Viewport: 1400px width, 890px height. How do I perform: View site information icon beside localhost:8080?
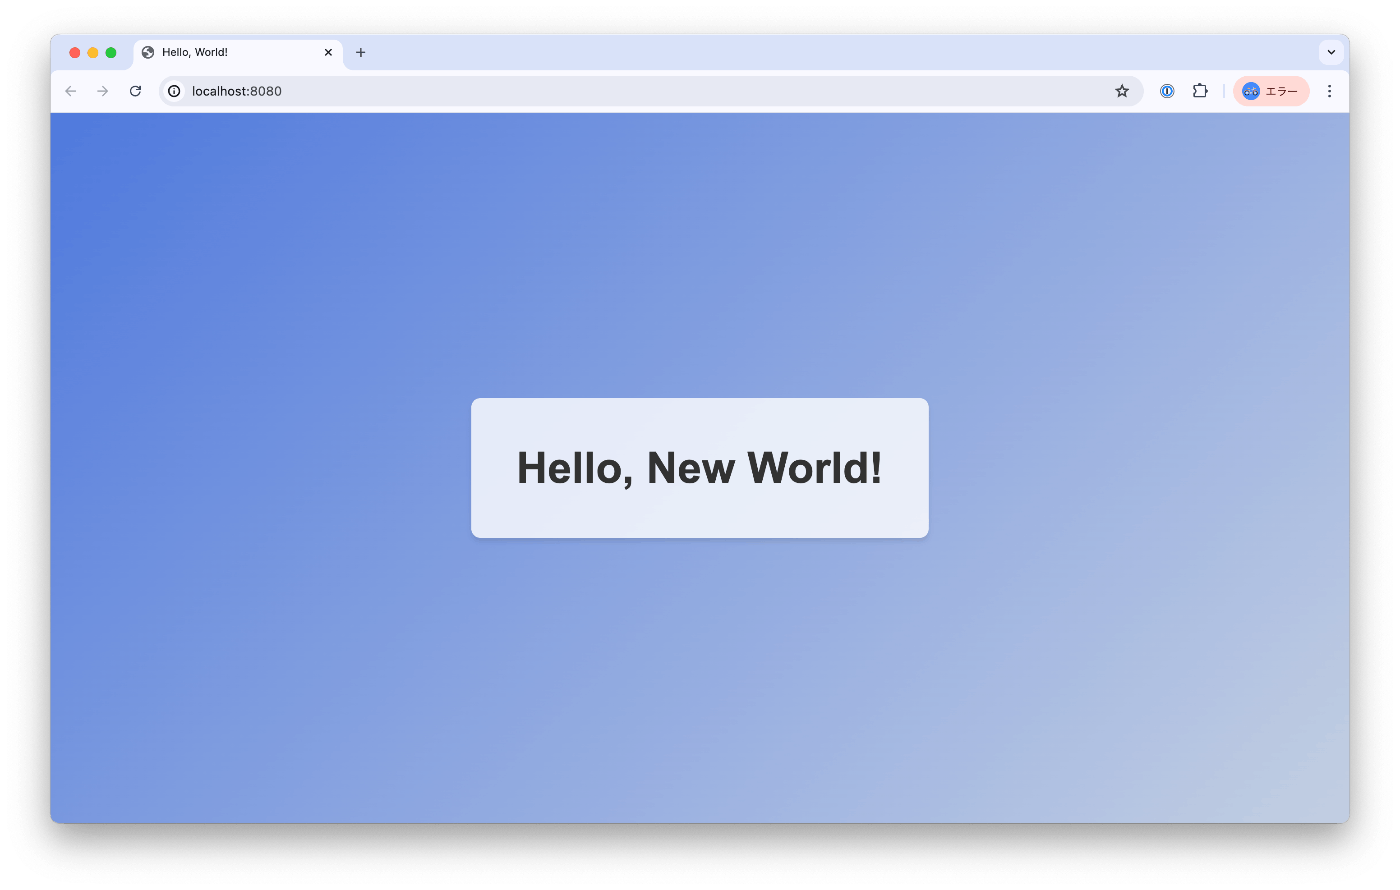(x=174, y=91)
